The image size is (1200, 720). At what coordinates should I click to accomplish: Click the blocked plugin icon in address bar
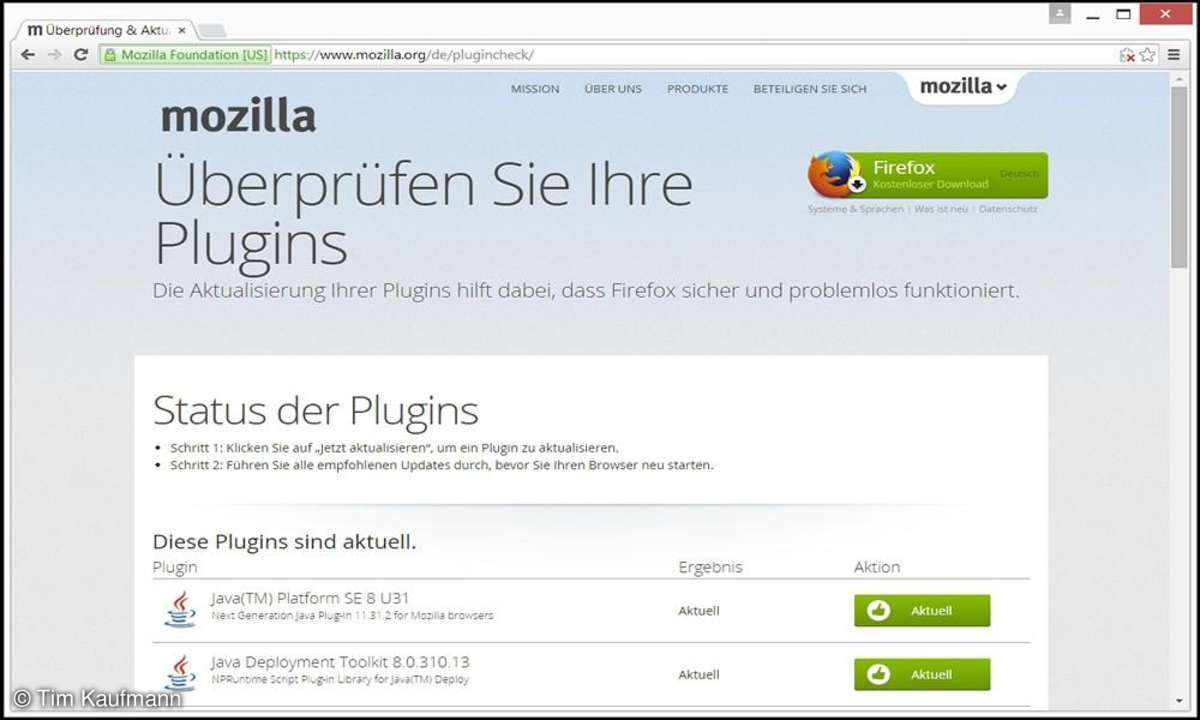pyautogui.click(x=1127, y=55)
